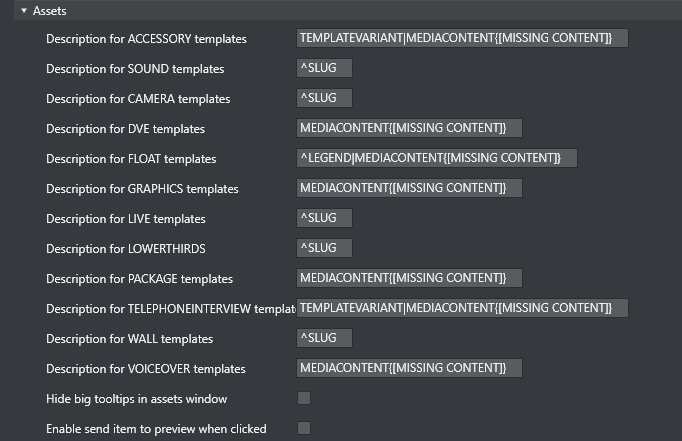Click the Description for ACCESSORY templates label
Image resolution: width=682 pixels, height=441 pixels.
[x=146, y=39]
